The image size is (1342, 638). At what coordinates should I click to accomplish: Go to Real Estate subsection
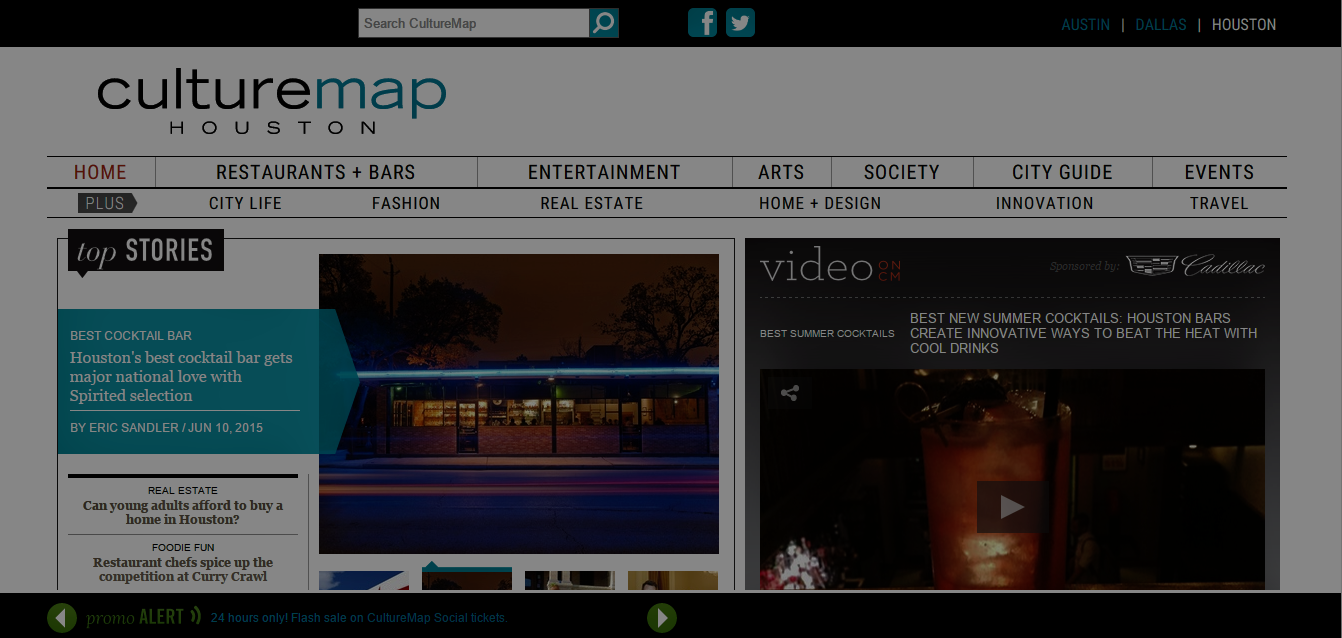(x=592, y=203)
